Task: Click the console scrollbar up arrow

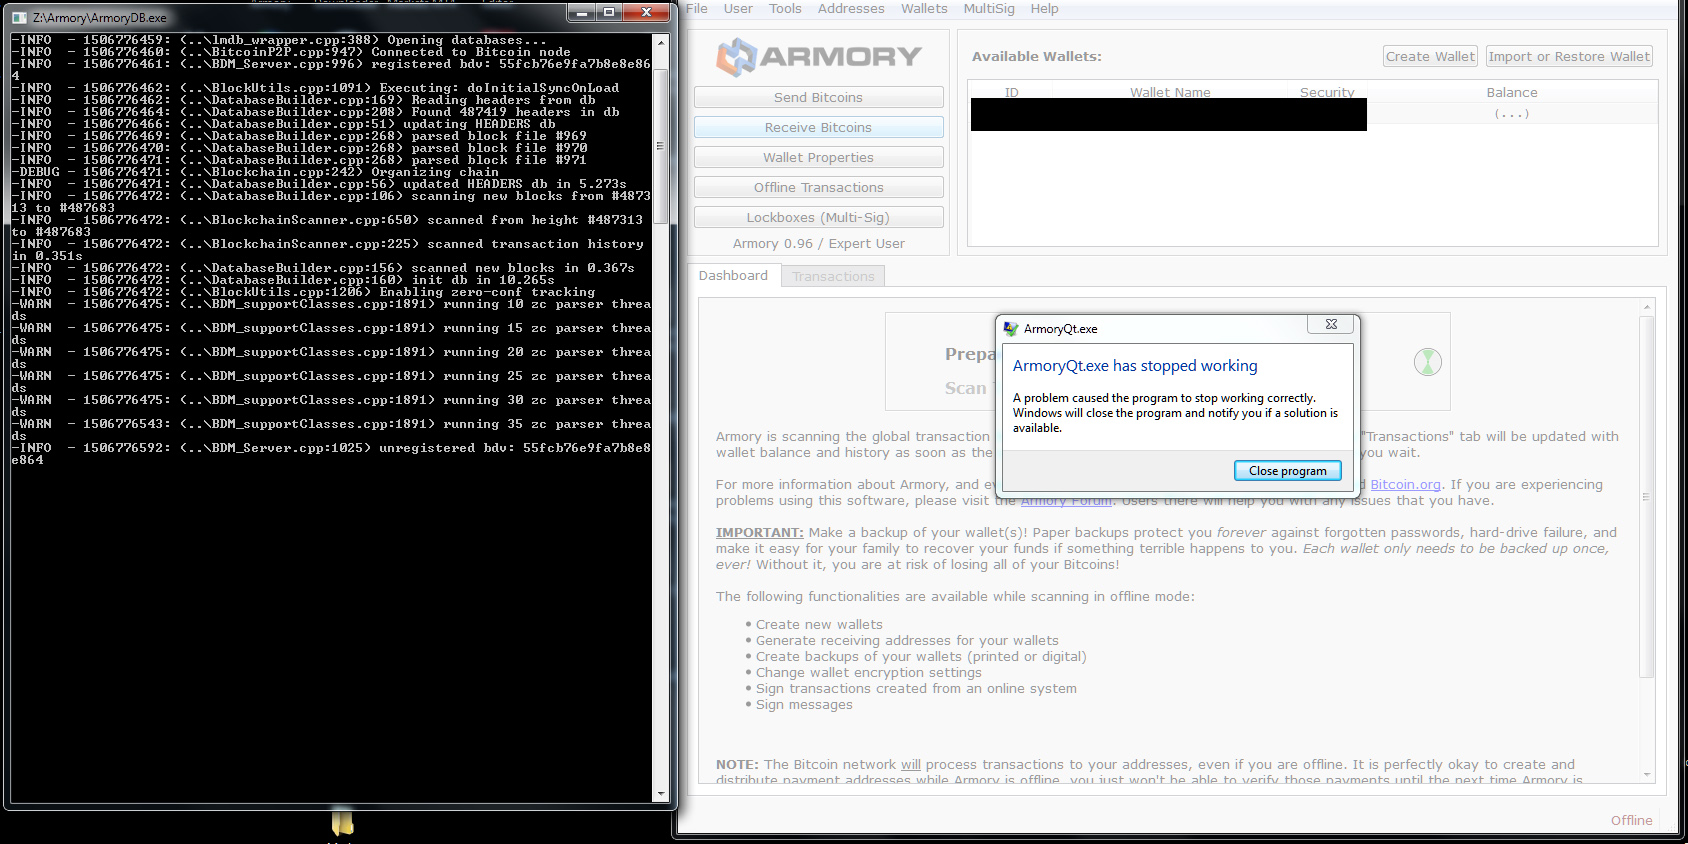Action: tap(660, 44)
